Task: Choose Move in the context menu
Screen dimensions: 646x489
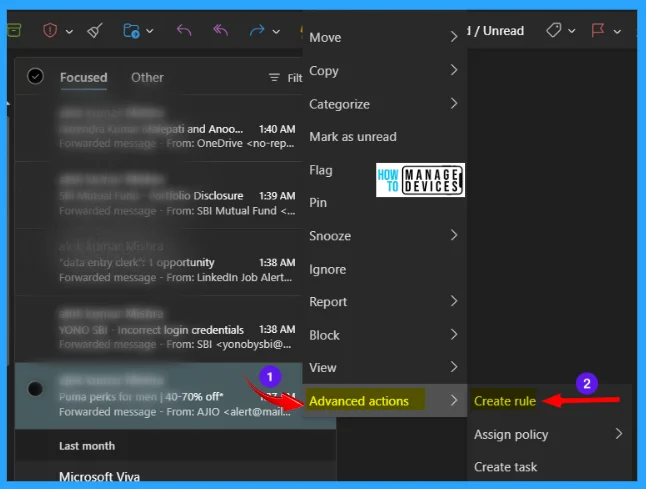Action: coord(385,37)
